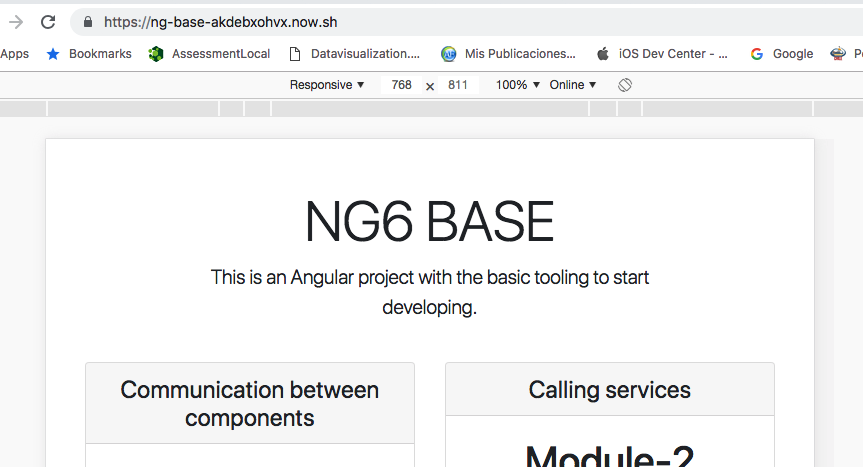Open the iOS Dev Center bookmark

tap(673, 54)
